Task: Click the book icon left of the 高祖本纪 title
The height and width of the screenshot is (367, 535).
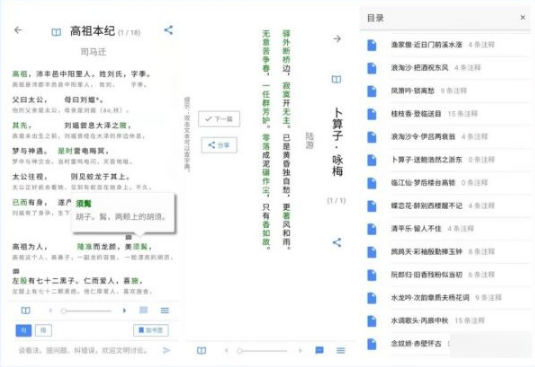Action: pos(56,32)
